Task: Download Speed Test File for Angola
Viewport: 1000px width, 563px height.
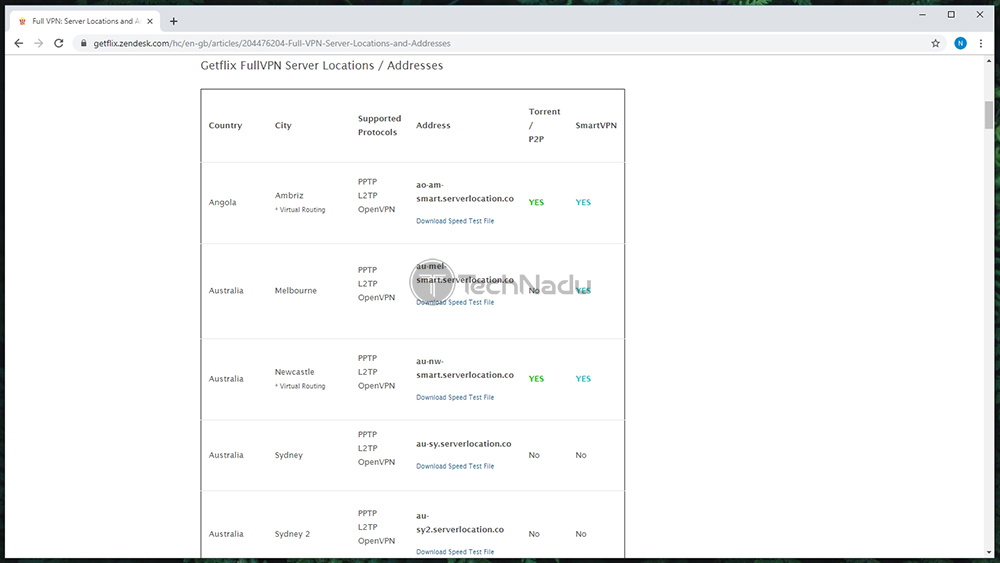Action: point(455,221)
